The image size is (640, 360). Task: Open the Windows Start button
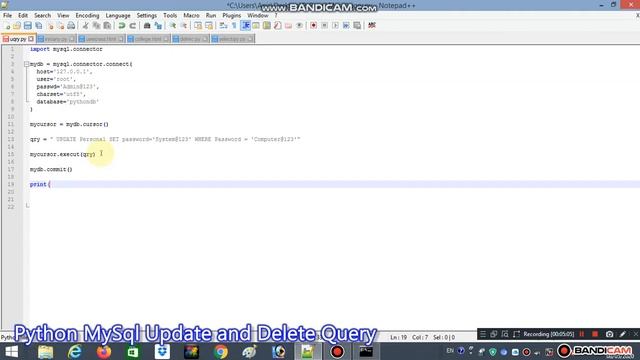coord(11,352)
